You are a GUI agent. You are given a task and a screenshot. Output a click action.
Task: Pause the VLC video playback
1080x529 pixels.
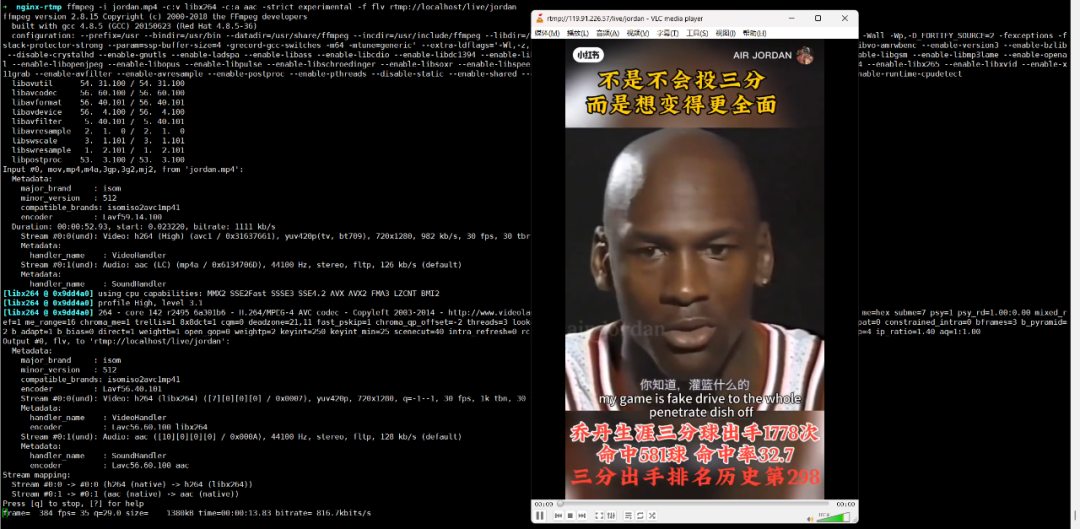540,515
